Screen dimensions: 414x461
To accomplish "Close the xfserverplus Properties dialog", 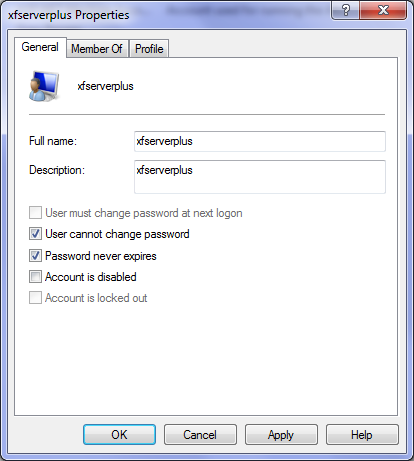I will click(383, 10).
